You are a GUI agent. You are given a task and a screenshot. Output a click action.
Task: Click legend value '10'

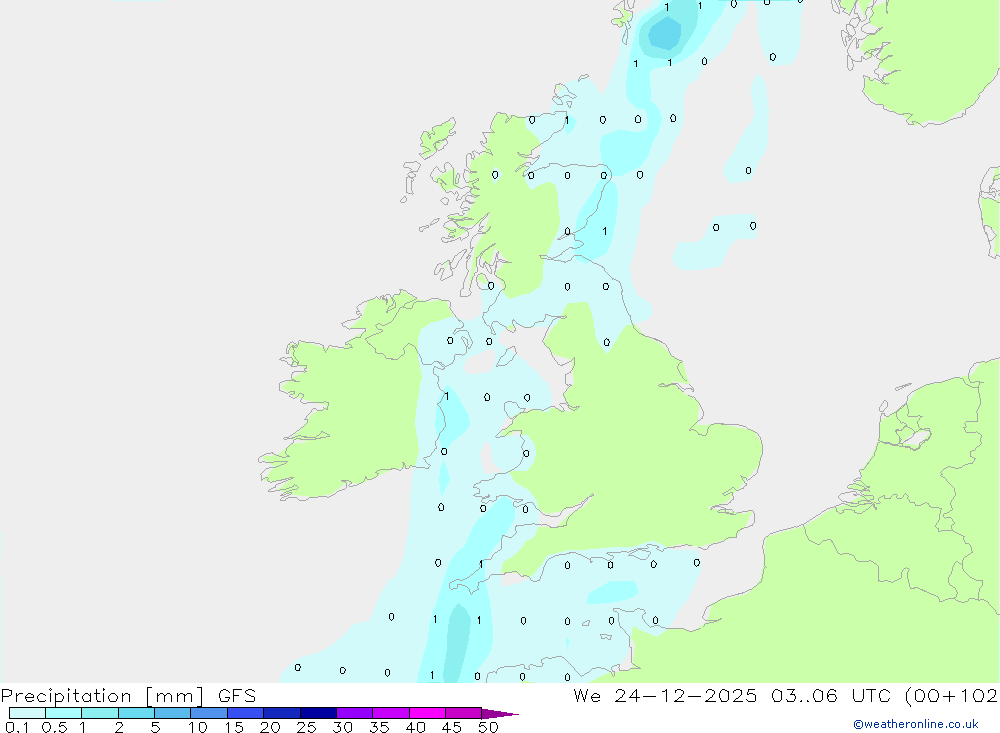click(x=198, y=727)
